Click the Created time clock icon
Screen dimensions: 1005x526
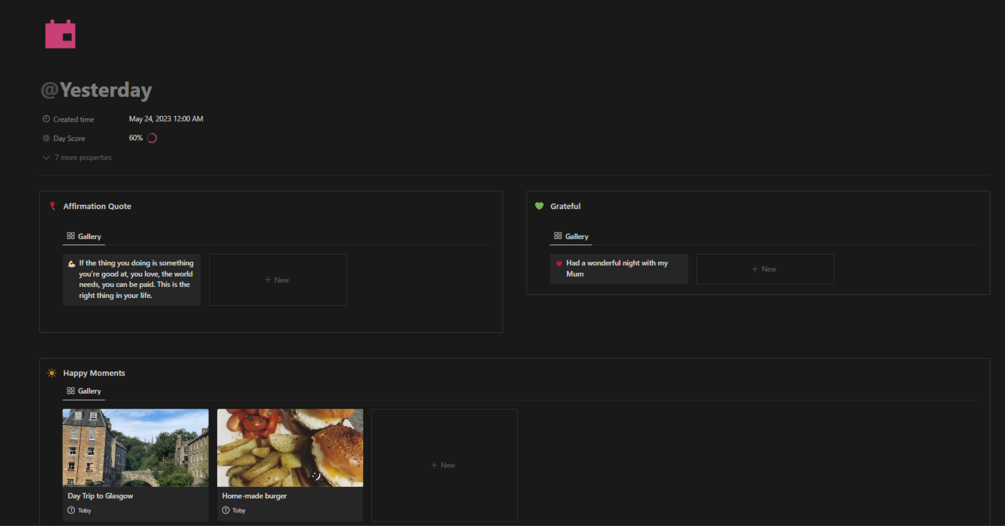46,119
